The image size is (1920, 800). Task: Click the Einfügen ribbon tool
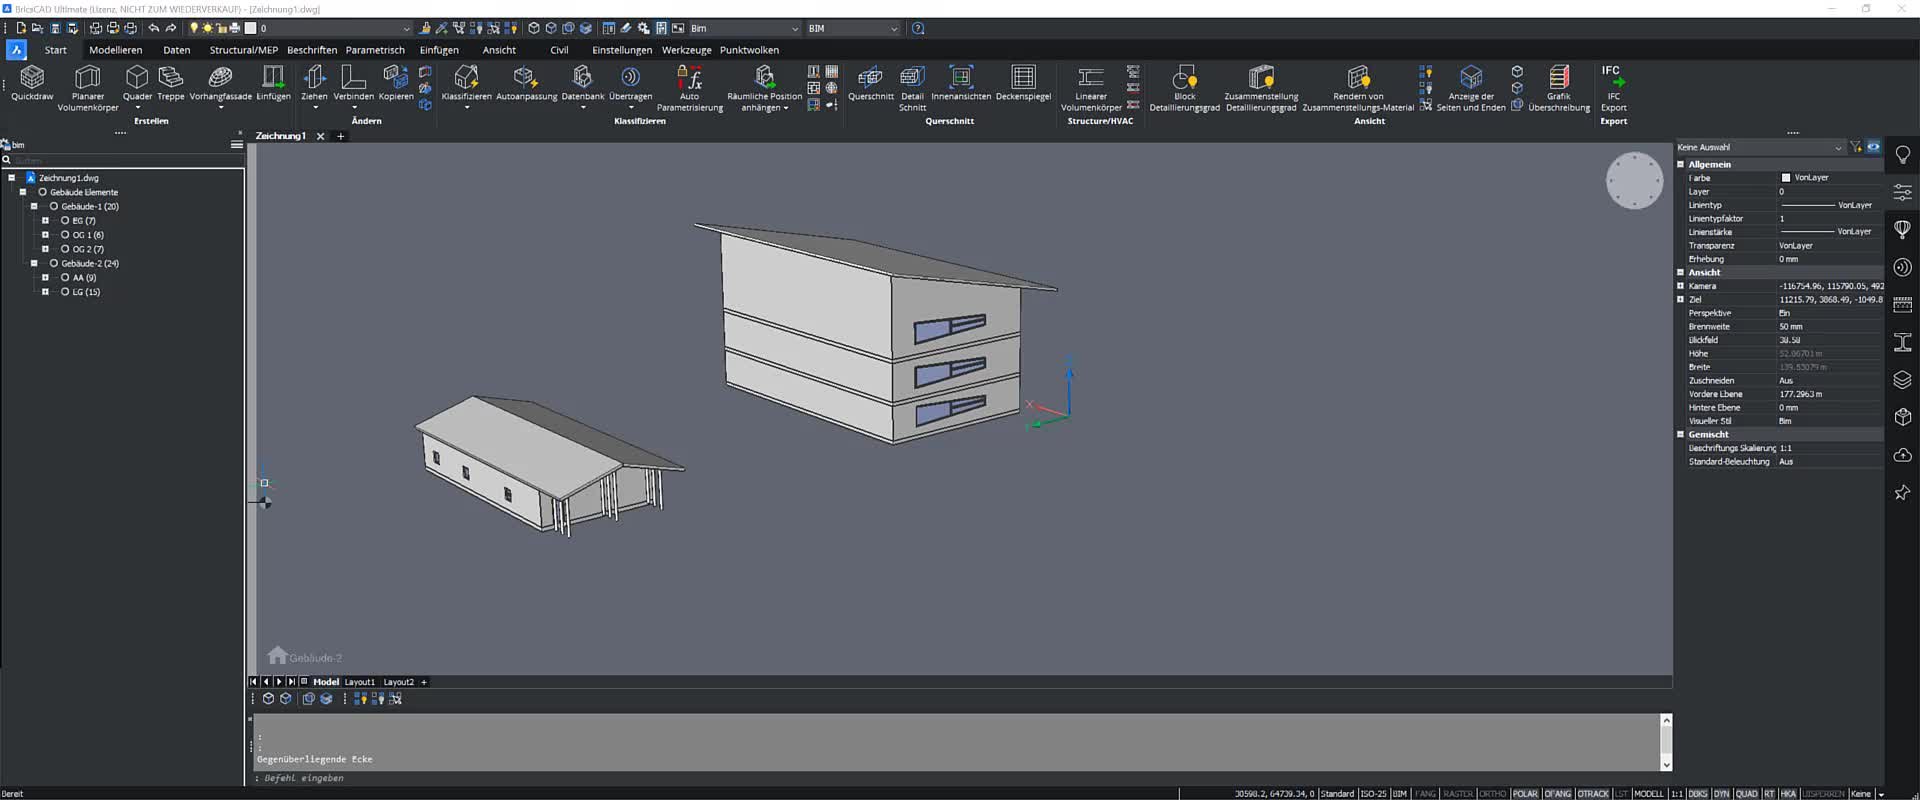273,84
